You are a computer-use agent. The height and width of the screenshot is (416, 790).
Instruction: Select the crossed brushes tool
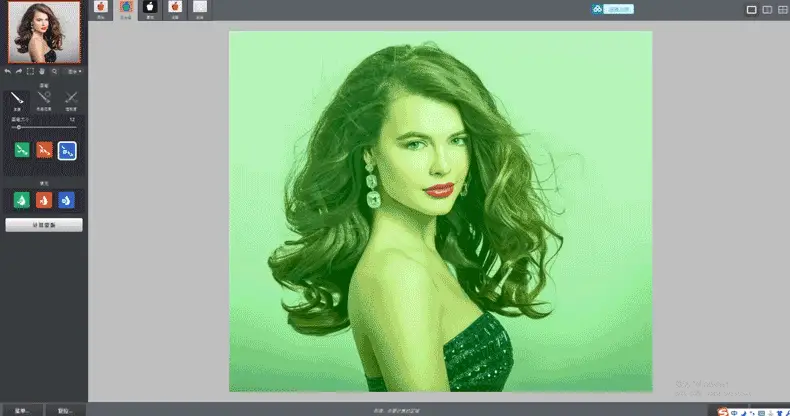(71, 101)
